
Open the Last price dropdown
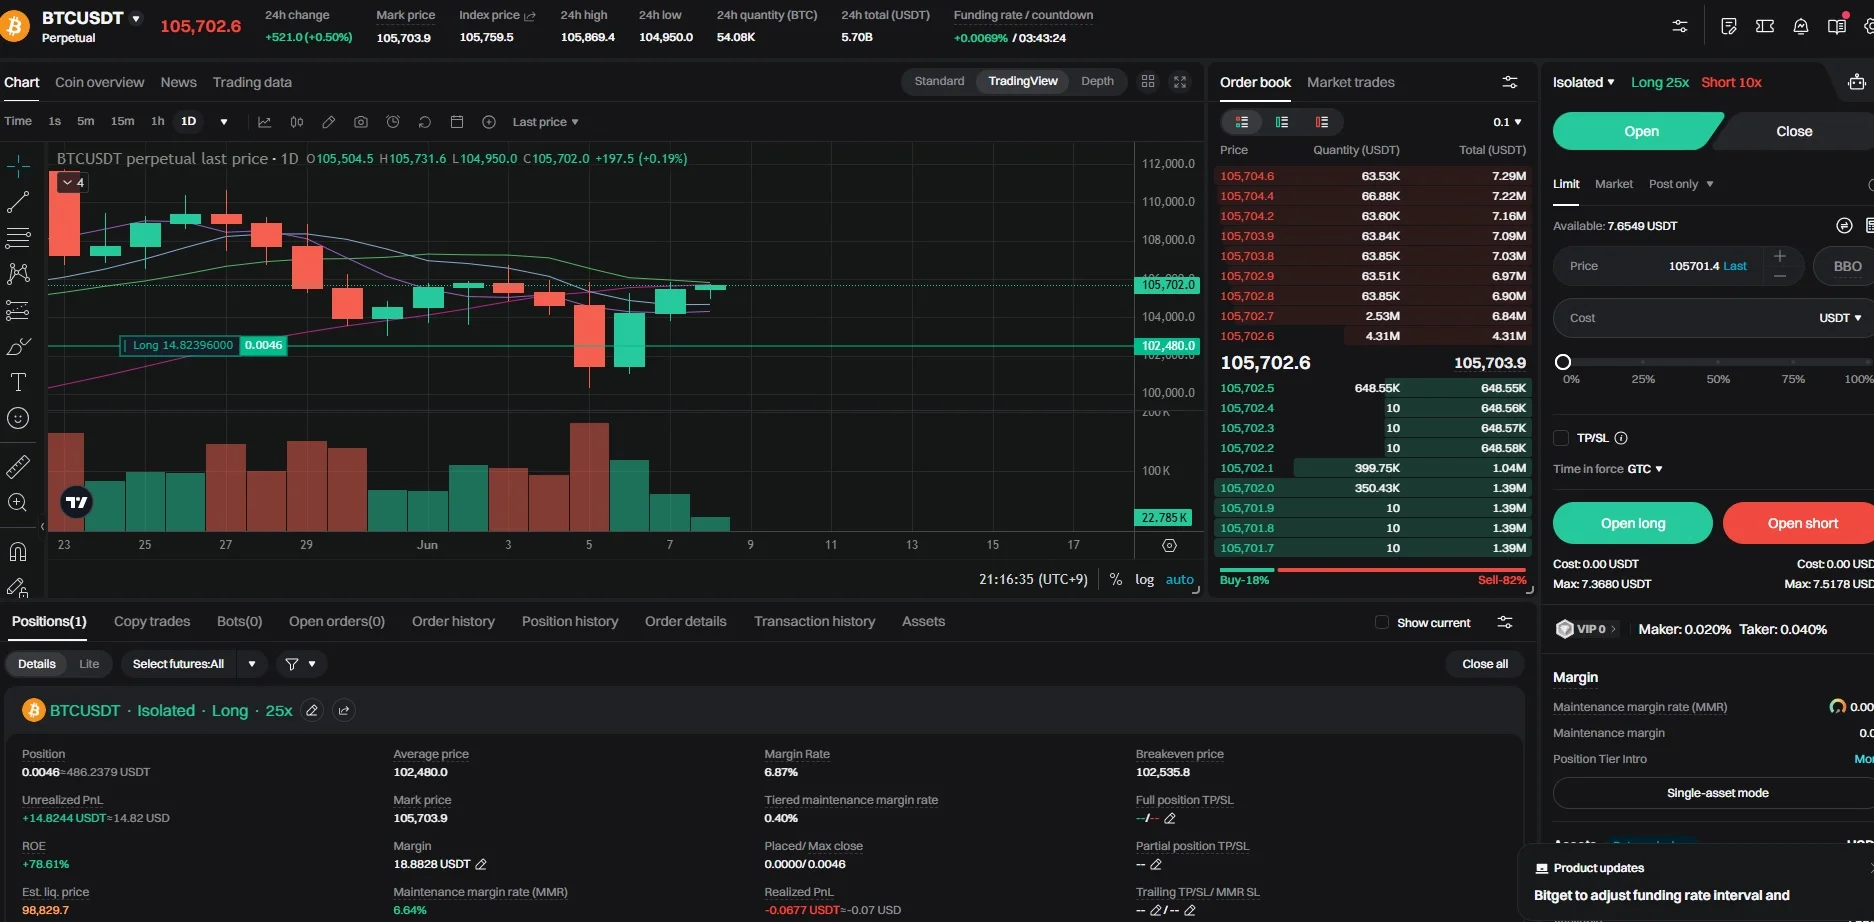(x=545, y=122)
